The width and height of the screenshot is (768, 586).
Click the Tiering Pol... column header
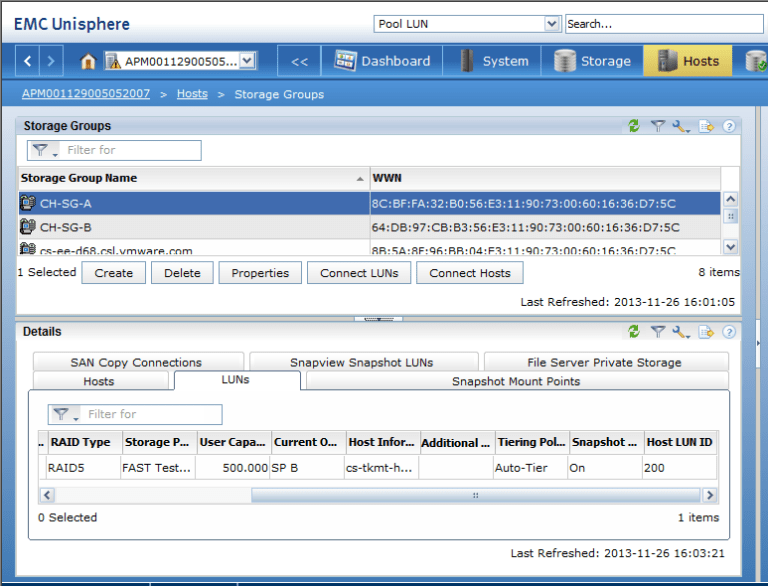[532, 442]
